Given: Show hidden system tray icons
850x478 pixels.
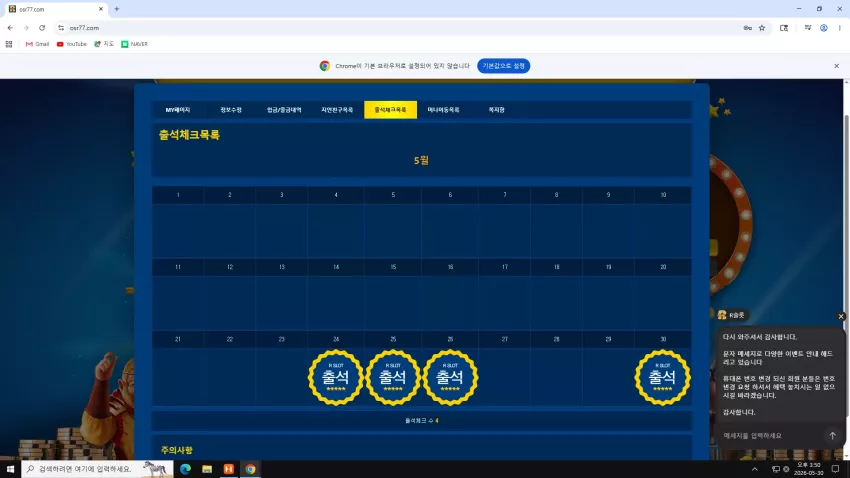Looking at the screenshot, I should 755,469.
